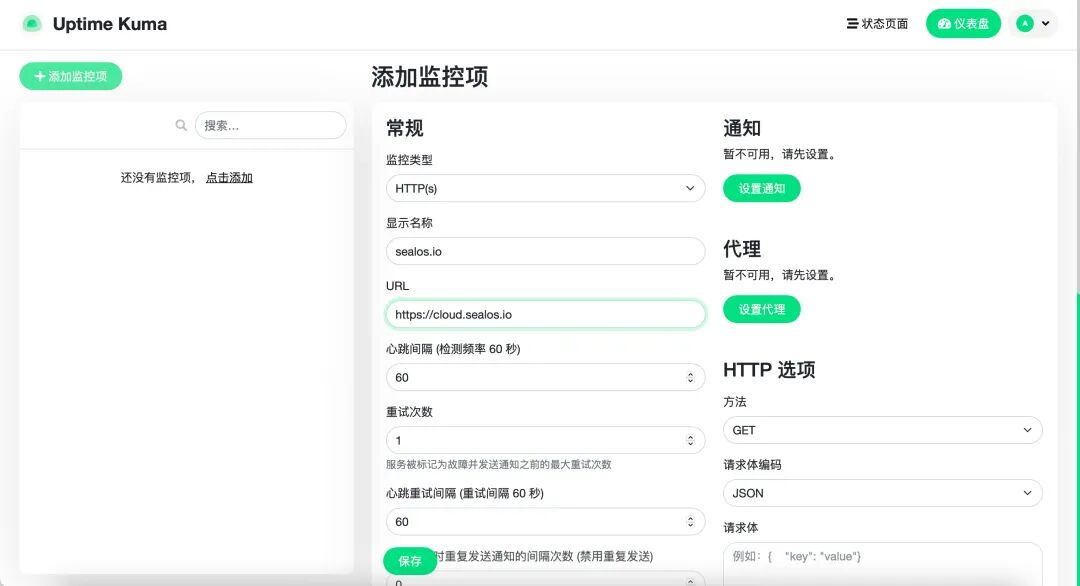
Task: Click the 心跳间隔 stepper arrows
Action: (690, 377)
